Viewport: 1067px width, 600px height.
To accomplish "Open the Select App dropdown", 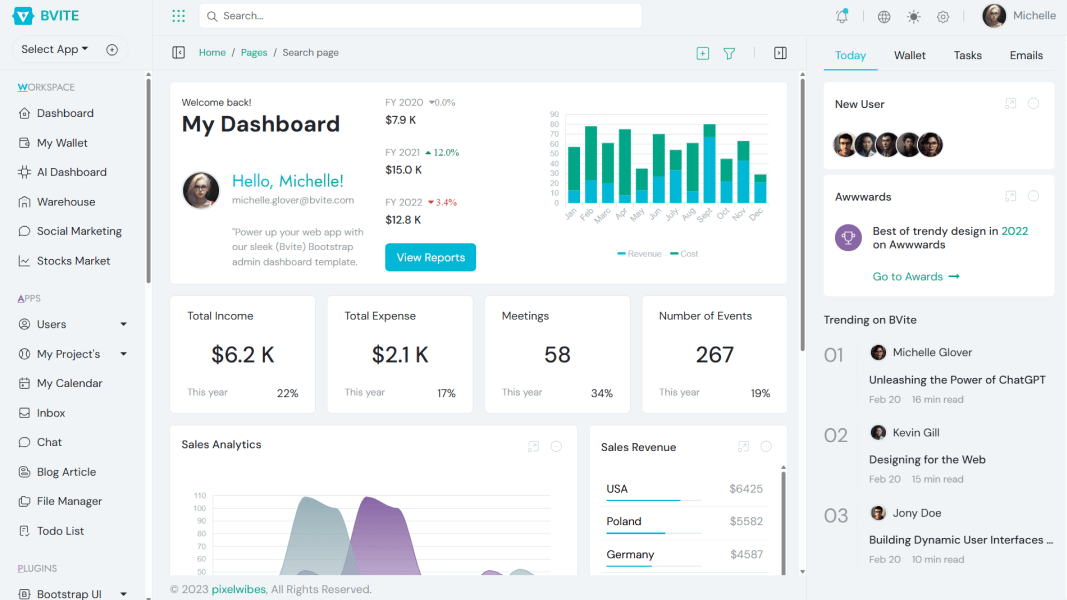I will pyautogui.click(x=53, y=48).
